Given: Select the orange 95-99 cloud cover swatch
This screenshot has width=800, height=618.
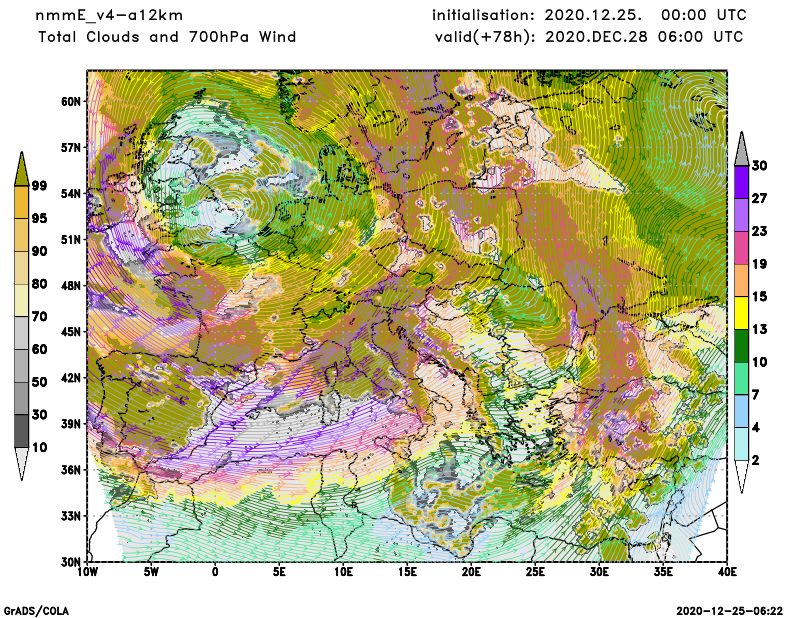Looking at the screenshot, I should coord(22,203).
